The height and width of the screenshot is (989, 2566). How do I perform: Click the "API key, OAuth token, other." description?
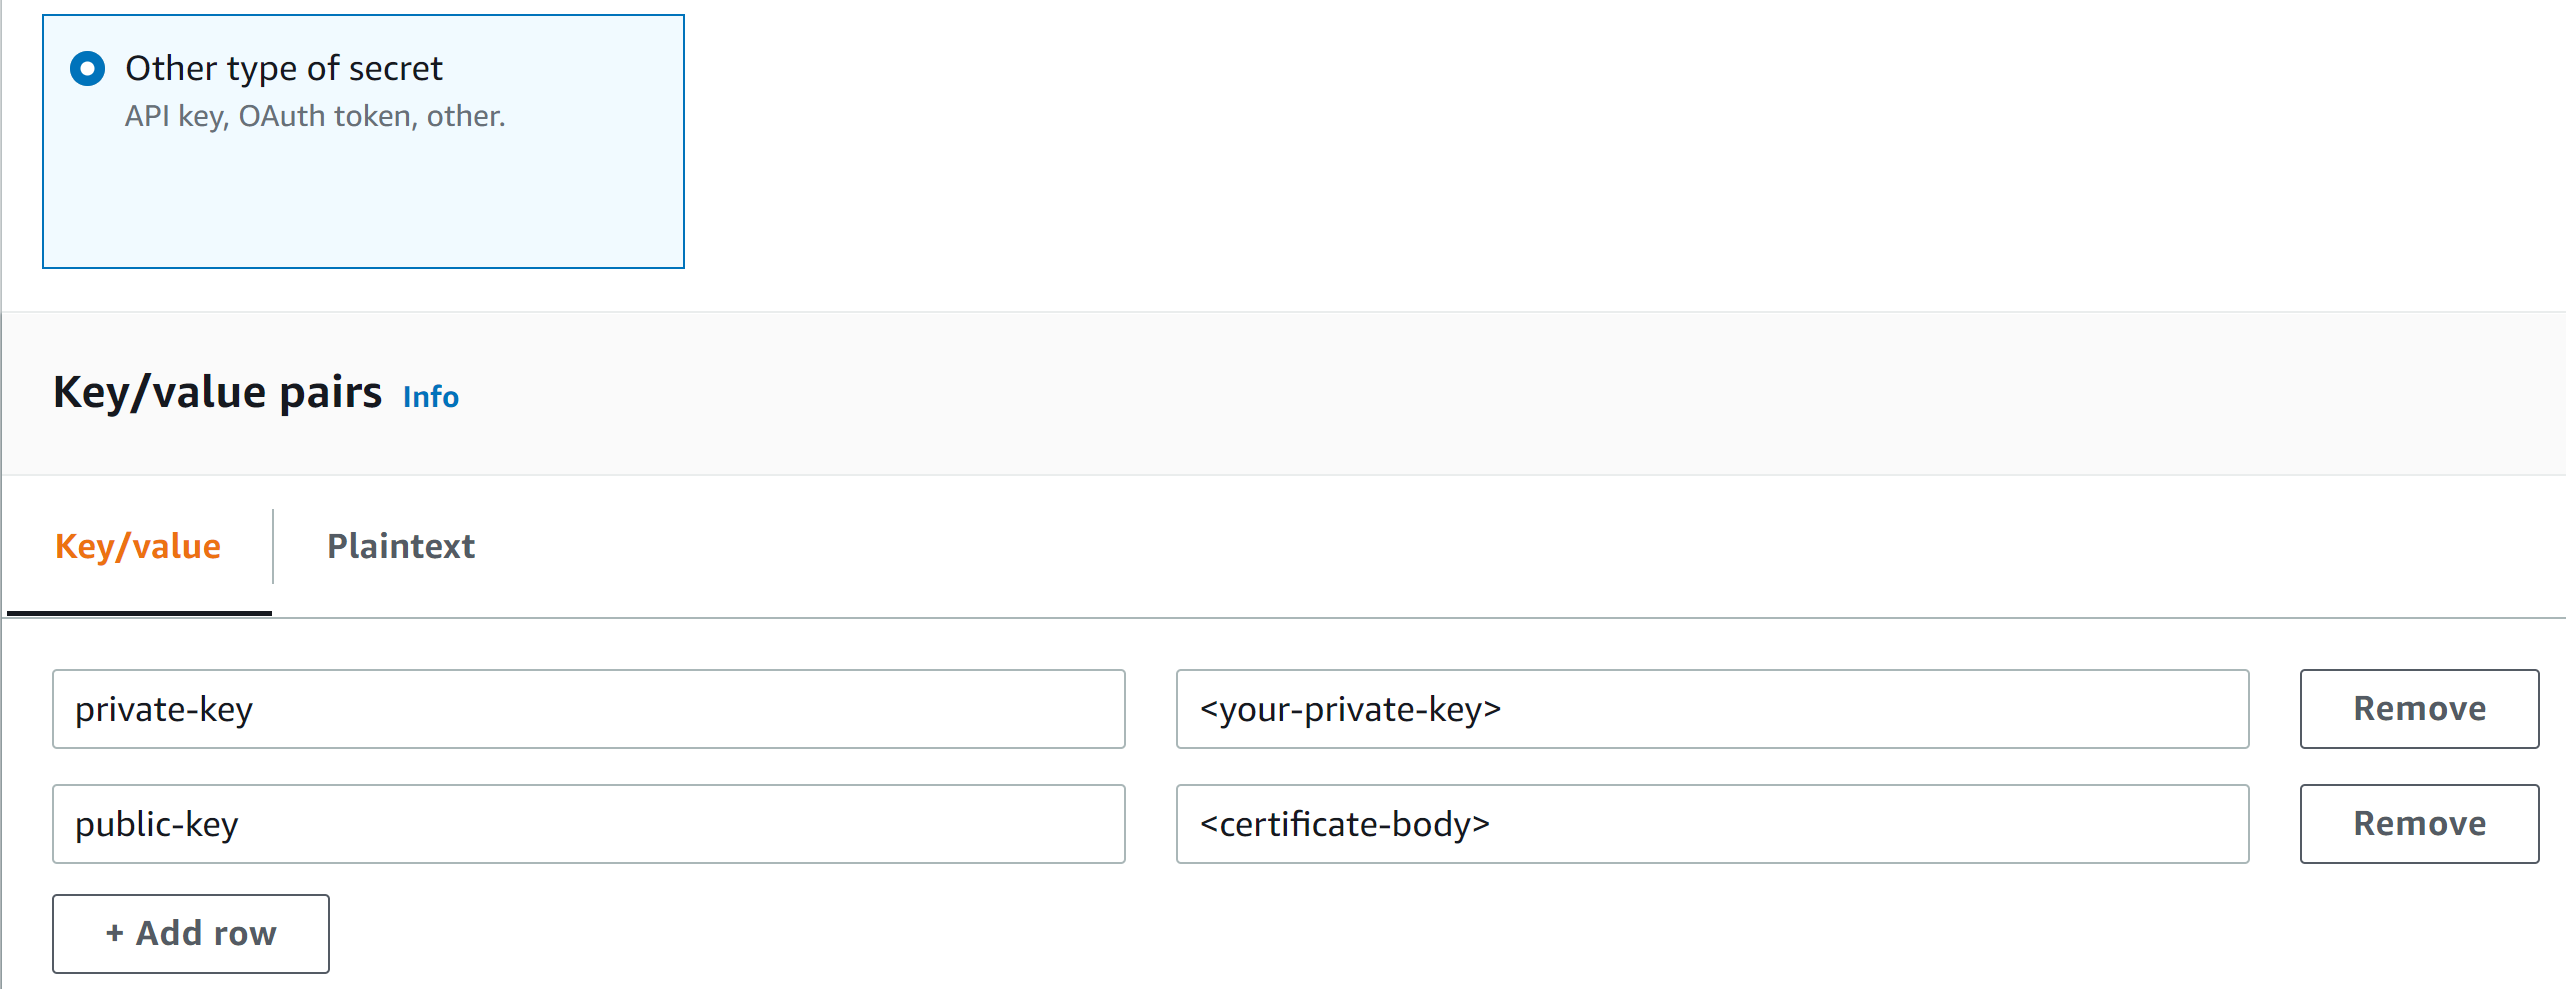click(315, 117)
